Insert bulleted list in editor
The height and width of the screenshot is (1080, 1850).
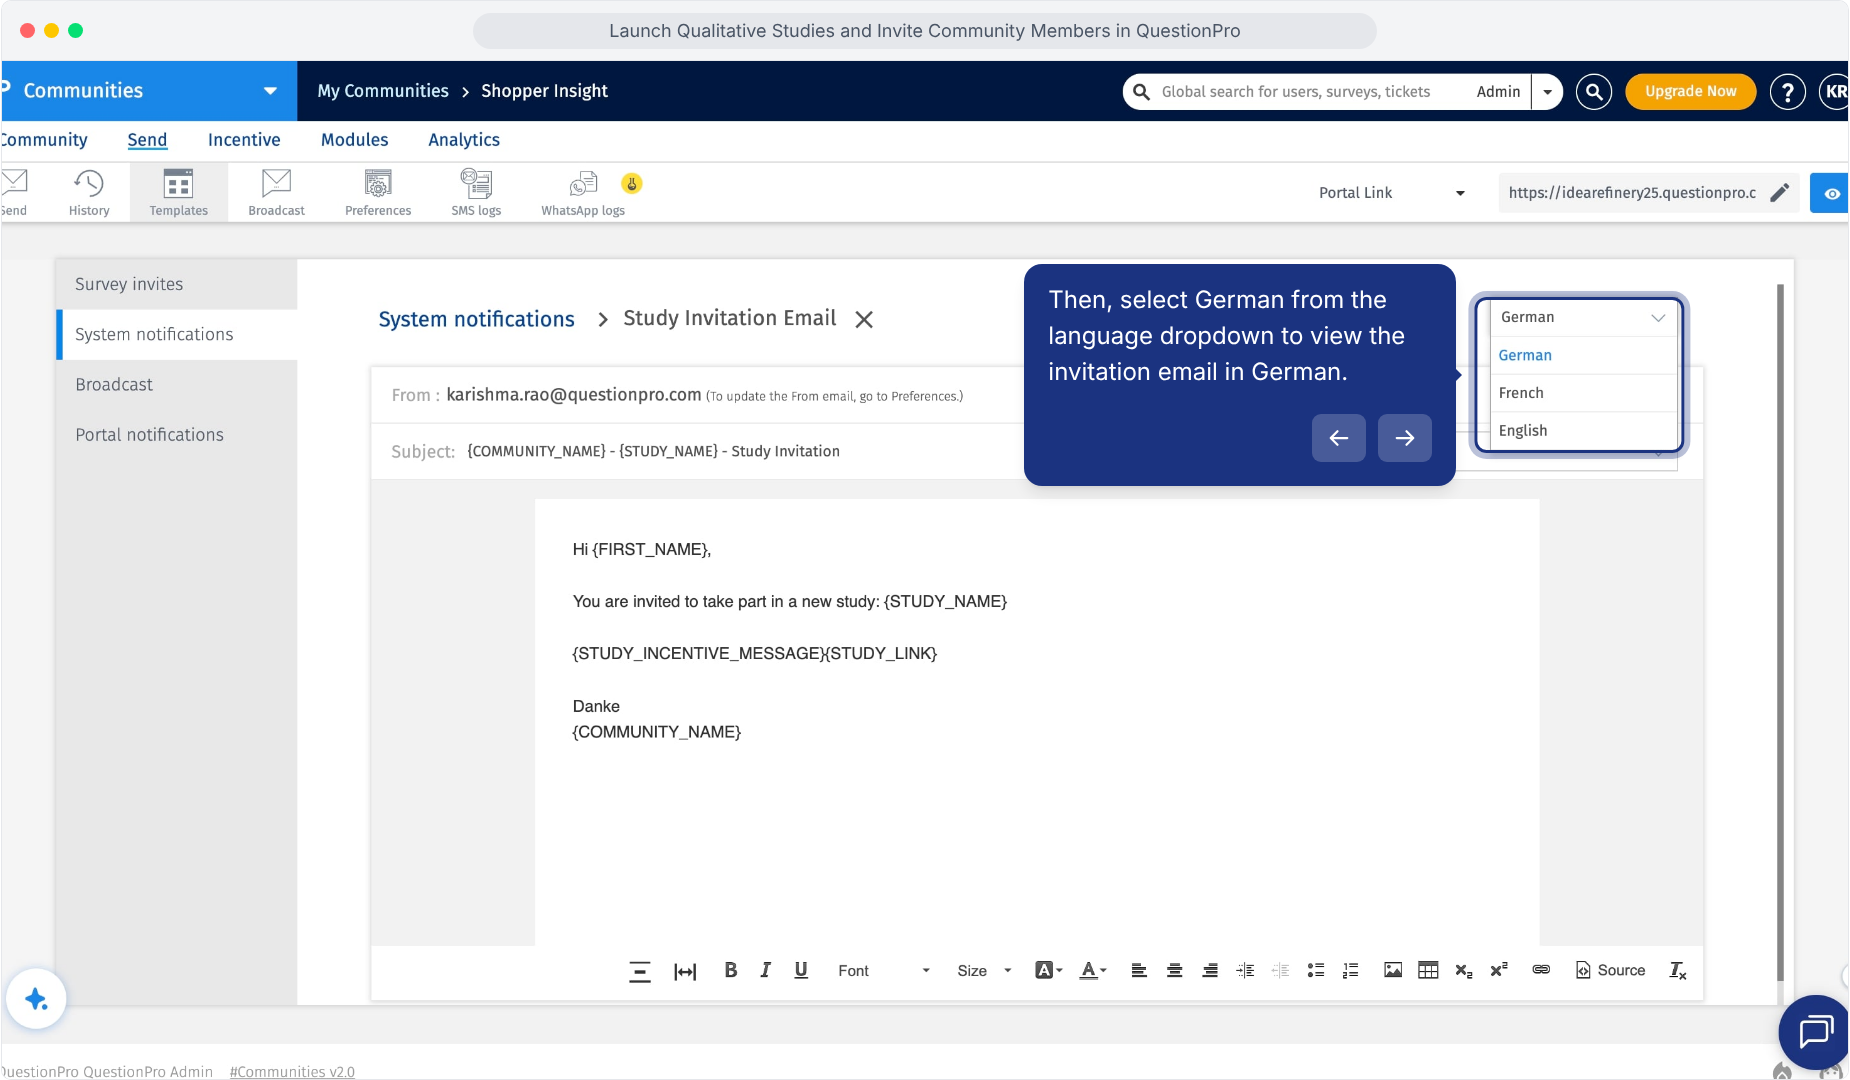1316,970
